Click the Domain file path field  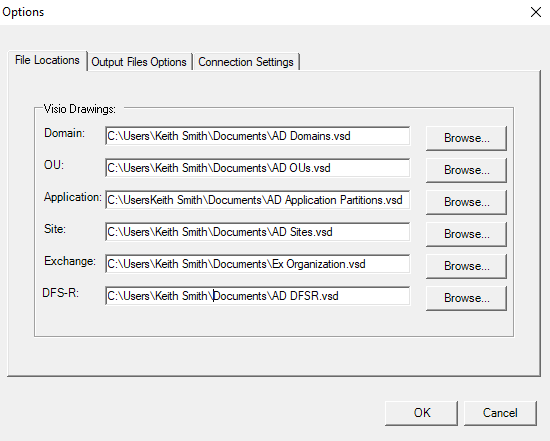257,136
